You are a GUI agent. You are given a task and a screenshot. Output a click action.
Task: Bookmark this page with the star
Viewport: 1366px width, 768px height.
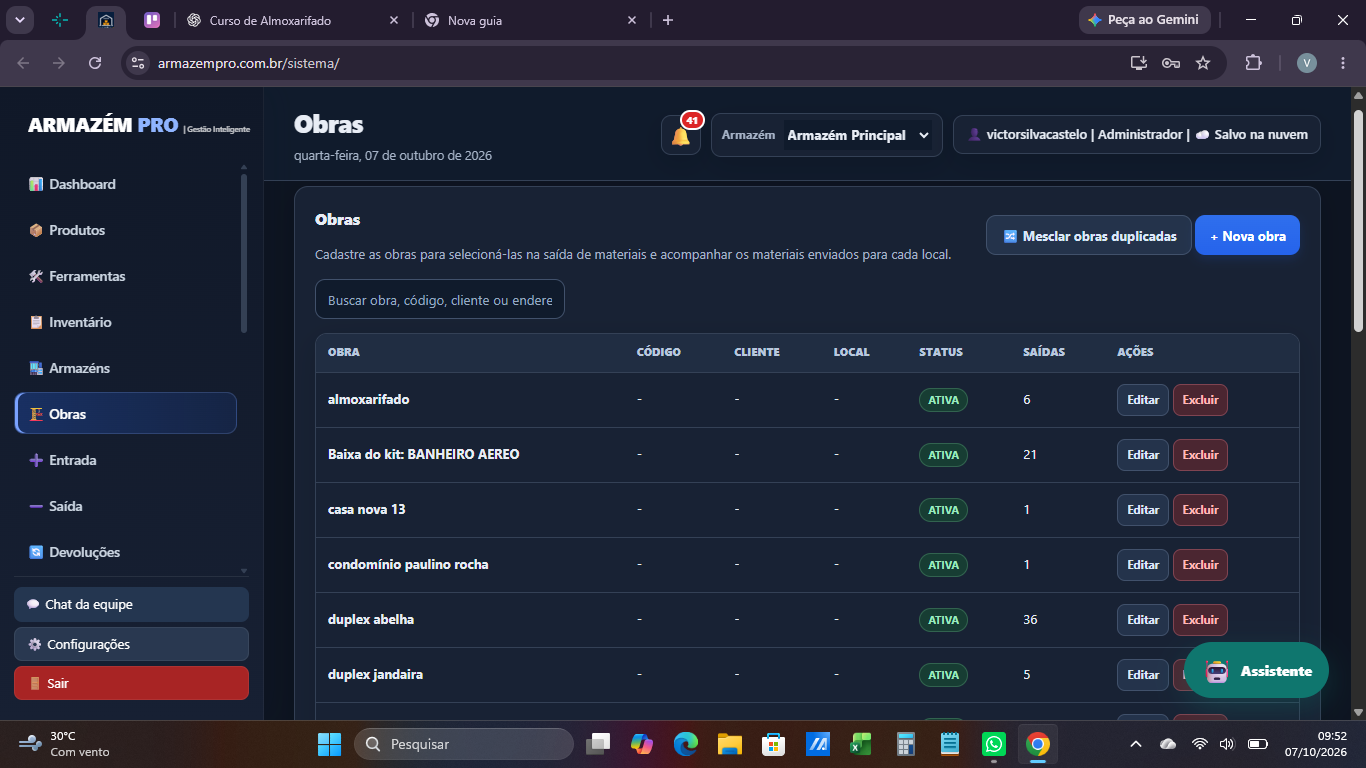[x=1203, y=63]
